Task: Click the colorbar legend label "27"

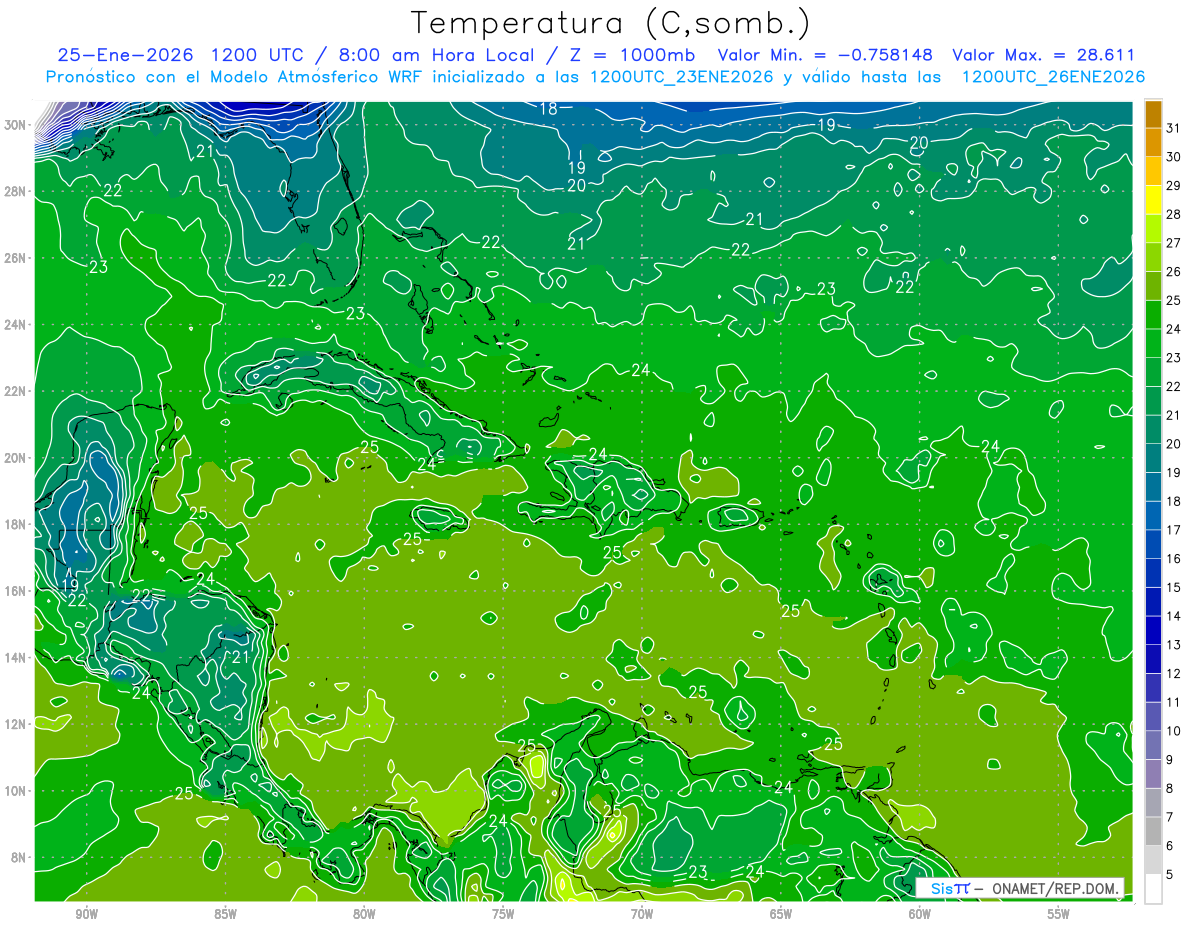Action: pyautogui.click(x=1174, y=243)
